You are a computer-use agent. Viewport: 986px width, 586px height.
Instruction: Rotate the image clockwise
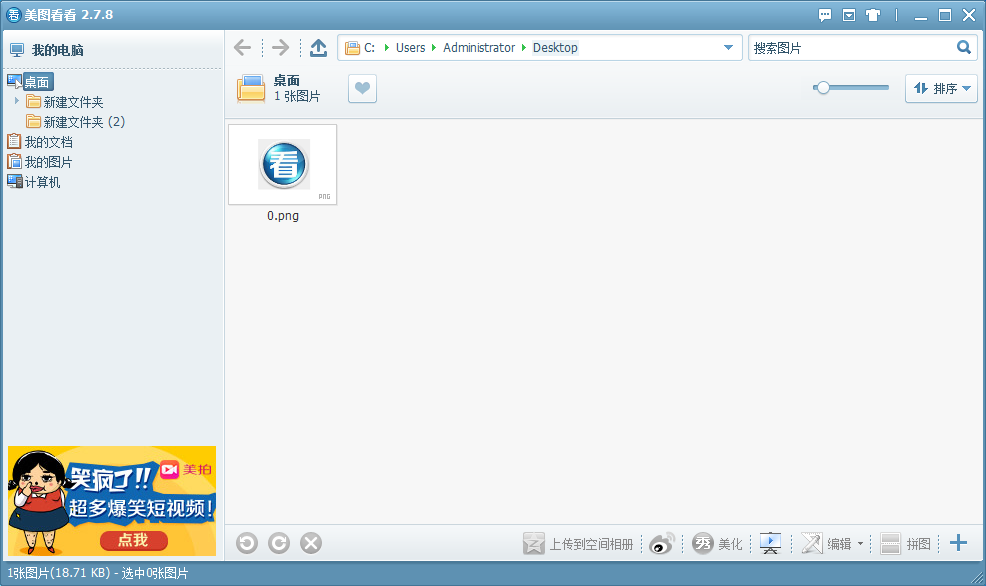point(279,543)
